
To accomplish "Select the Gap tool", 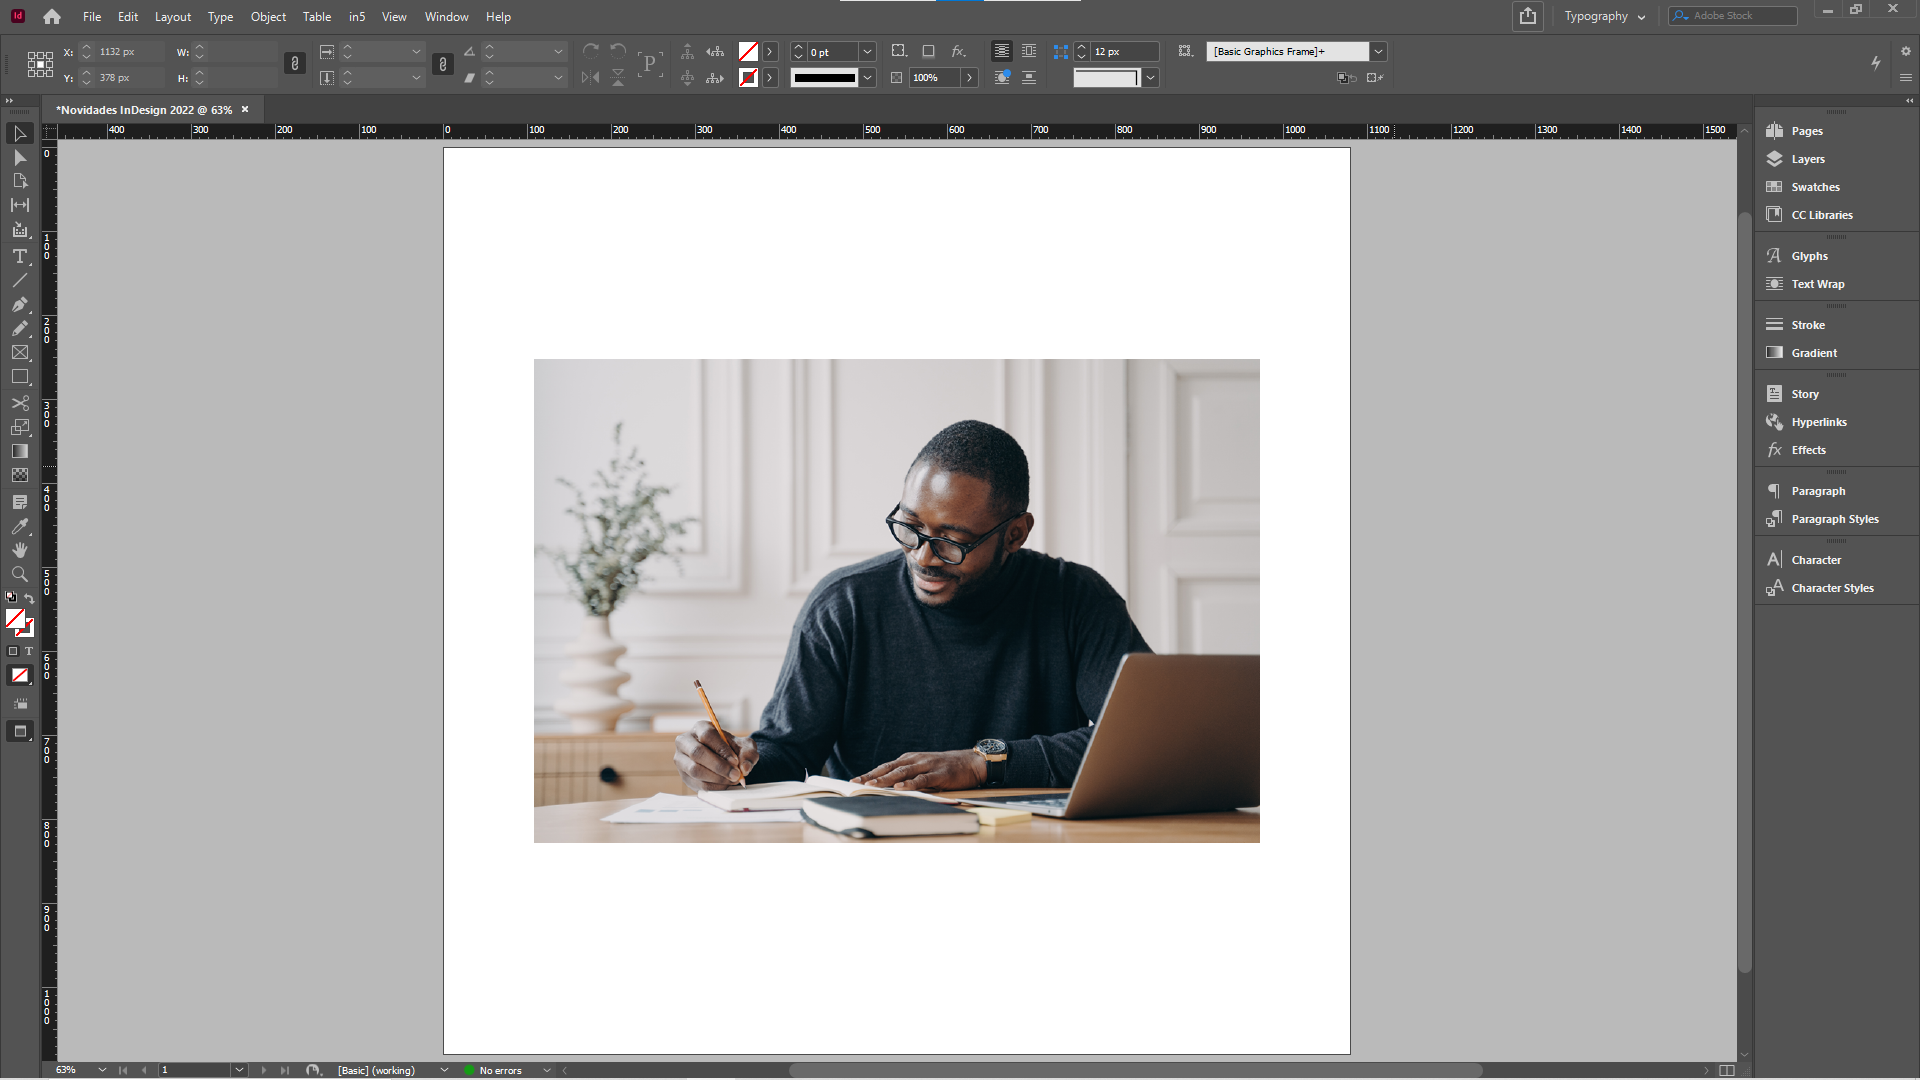I will click(x=19, y=205).
